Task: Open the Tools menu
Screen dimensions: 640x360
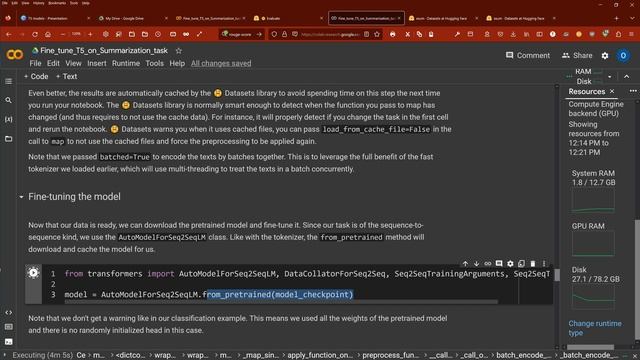Action: tap(154, 63)
